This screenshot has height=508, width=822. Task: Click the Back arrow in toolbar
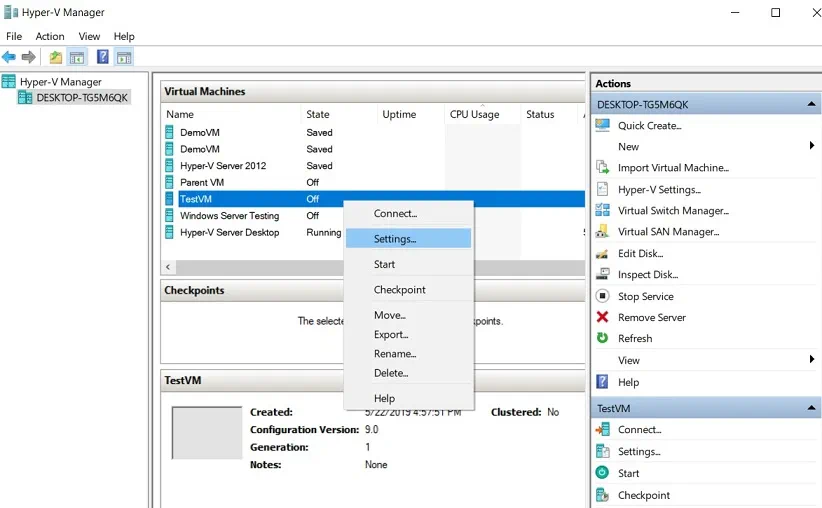pyautogui.click(x=9, y=57)
